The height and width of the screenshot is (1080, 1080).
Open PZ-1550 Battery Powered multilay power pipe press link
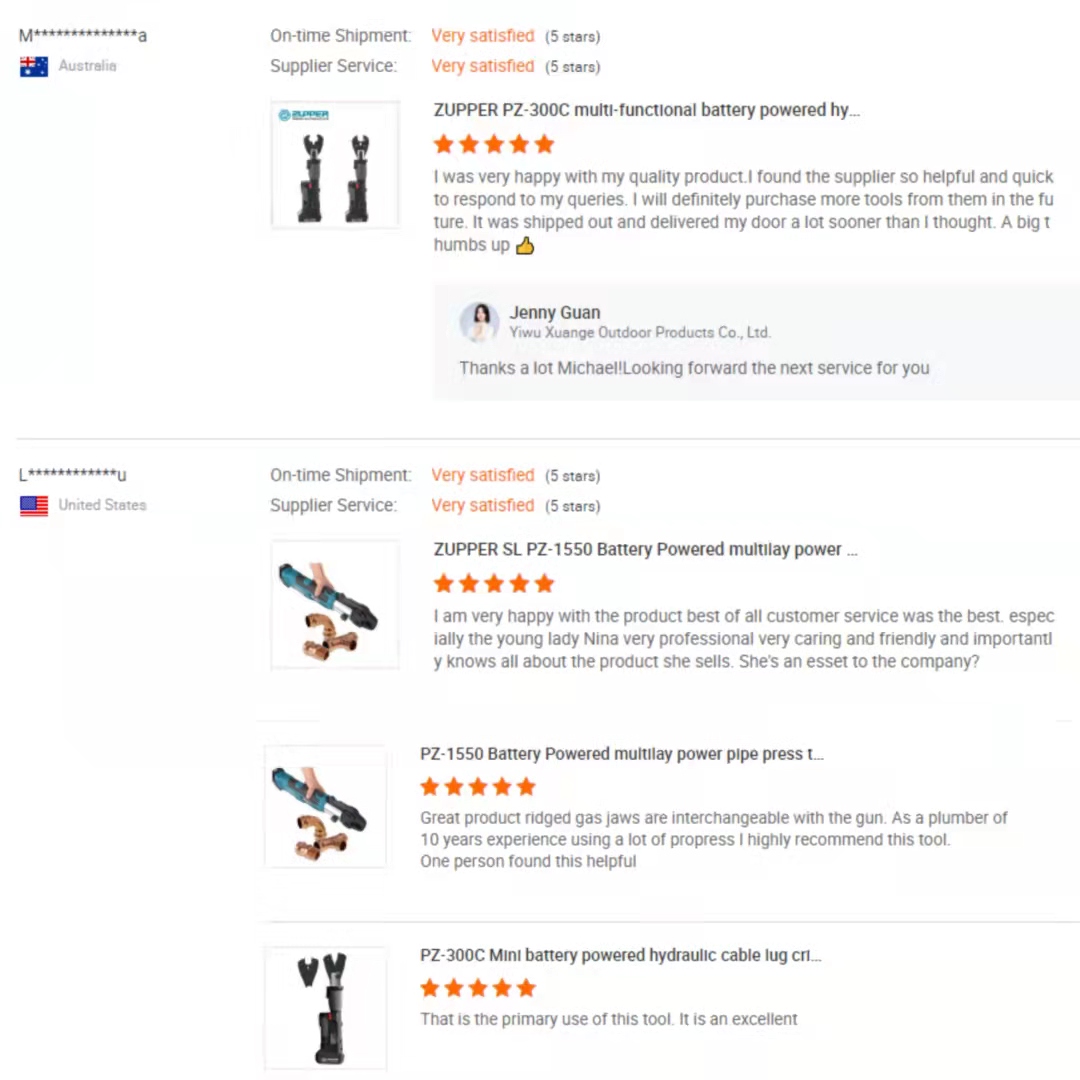(x=622, y=754)
